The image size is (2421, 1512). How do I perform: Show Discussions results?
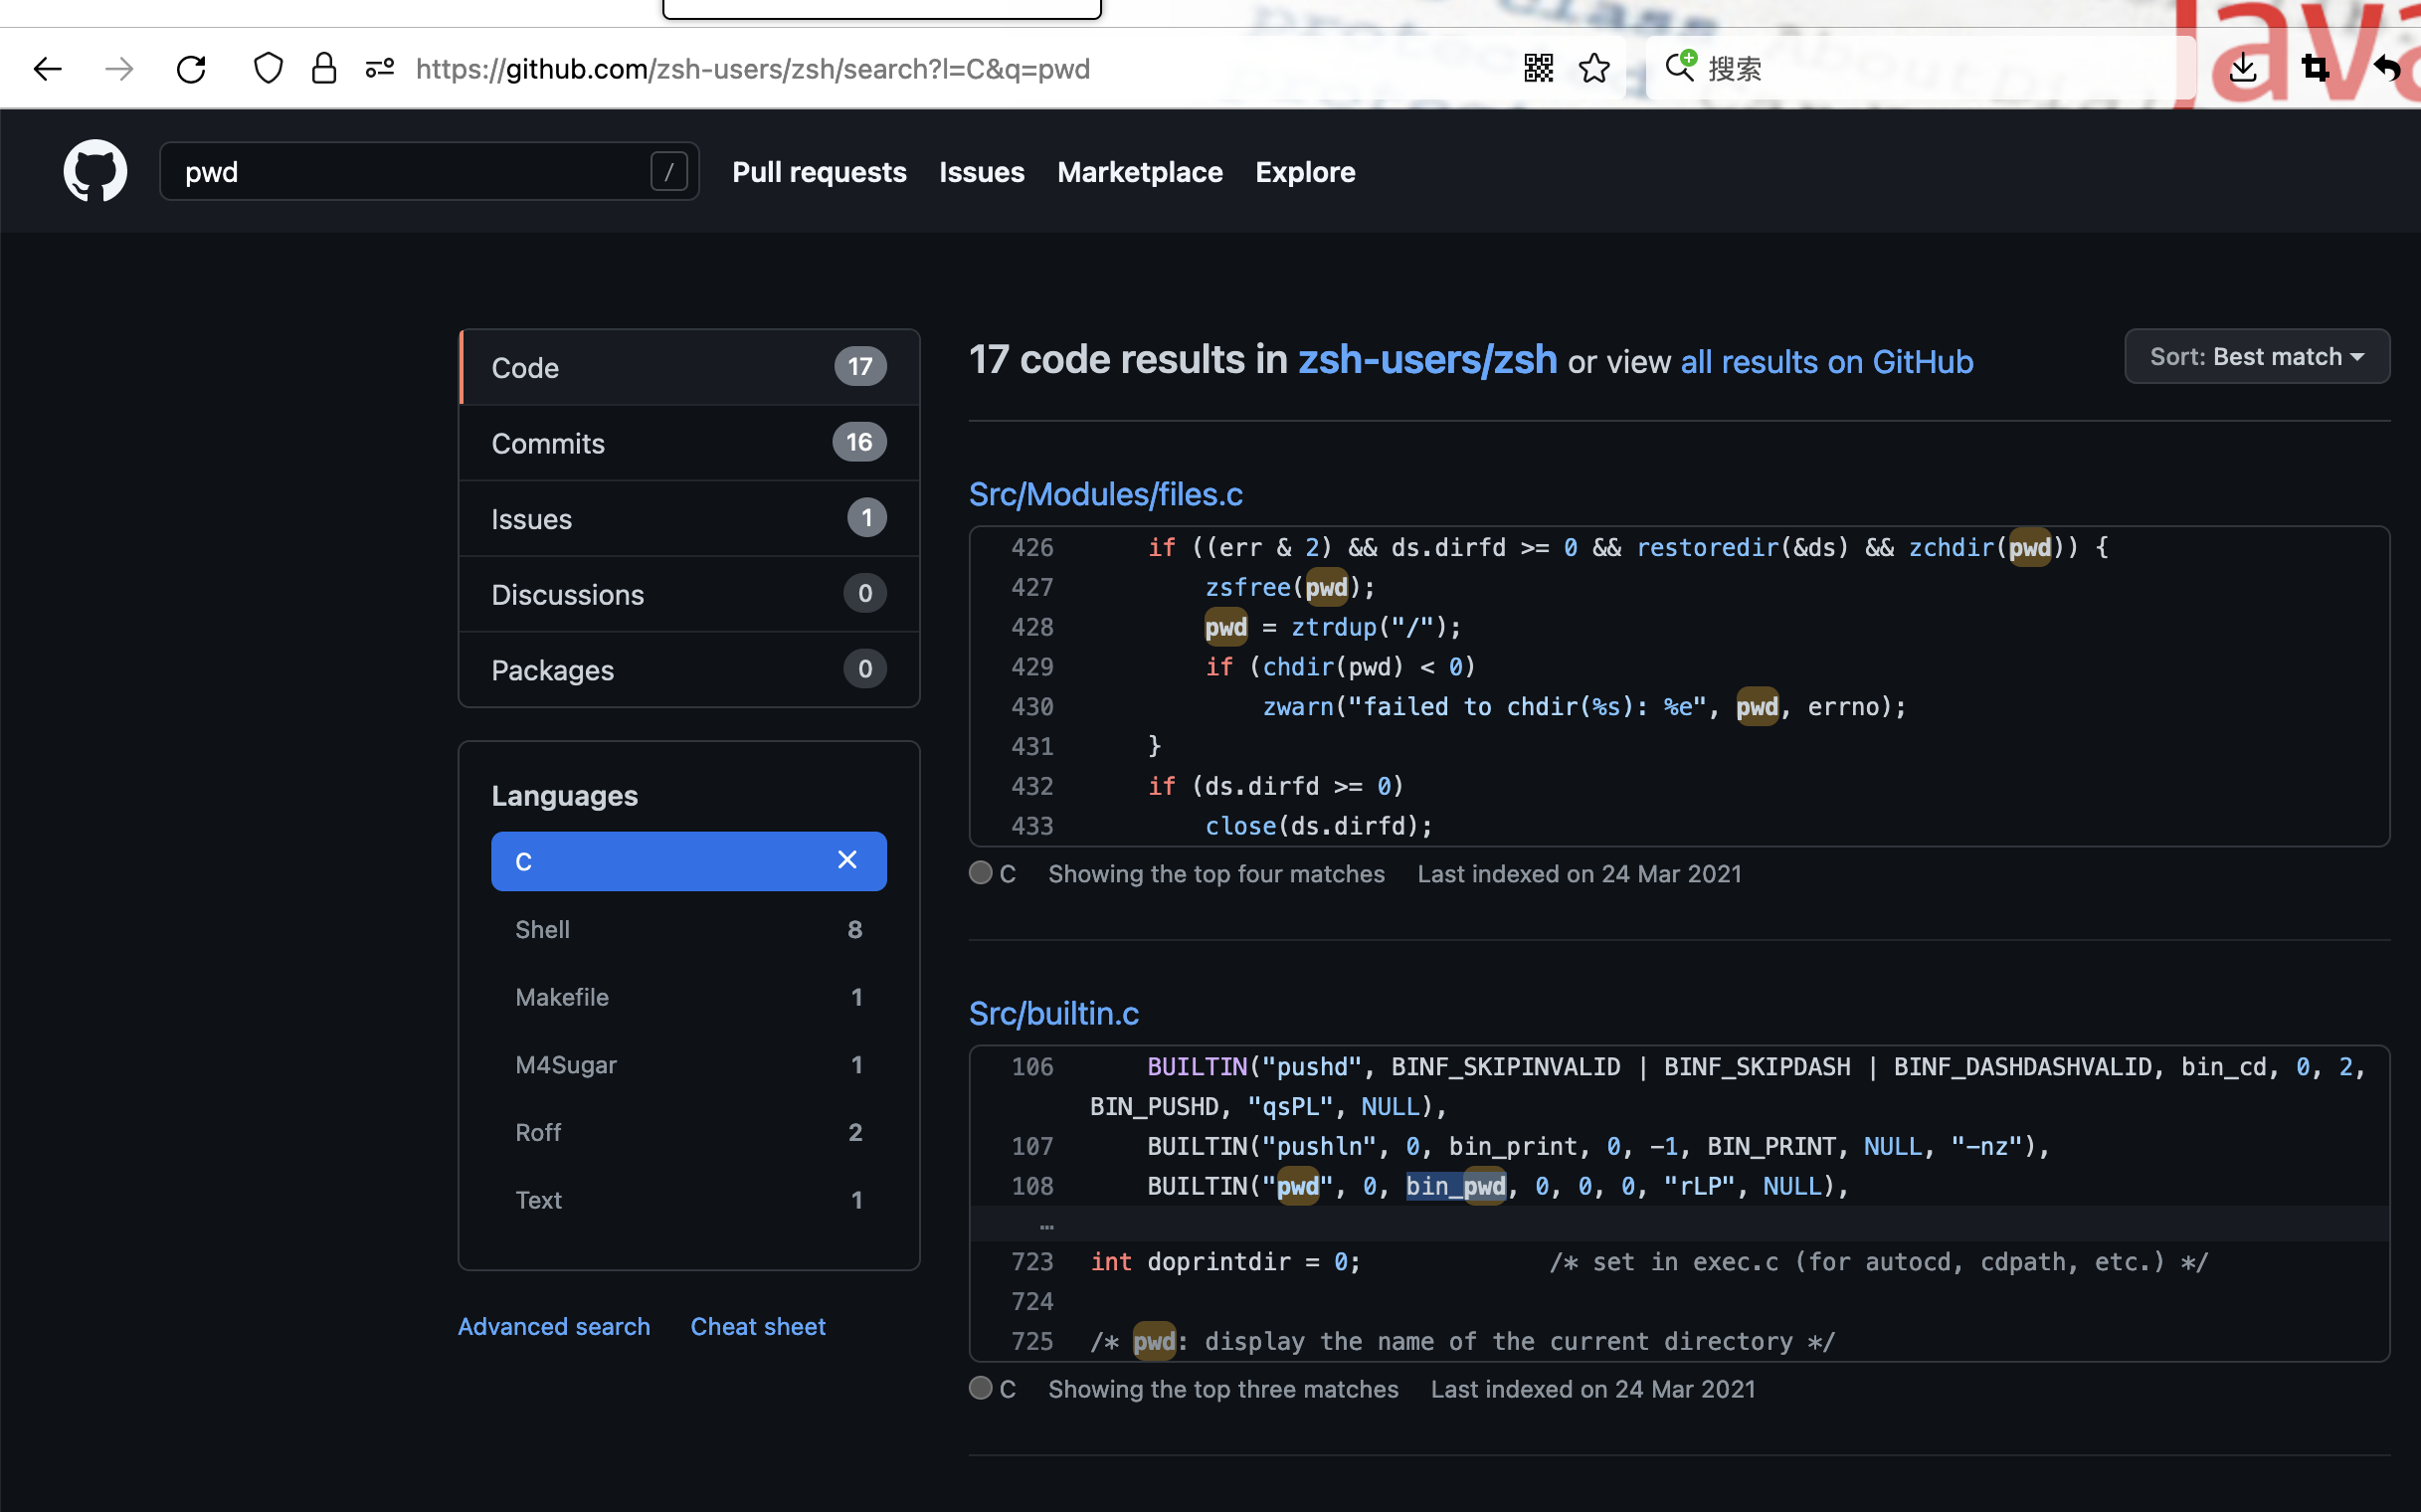point(689,594)
